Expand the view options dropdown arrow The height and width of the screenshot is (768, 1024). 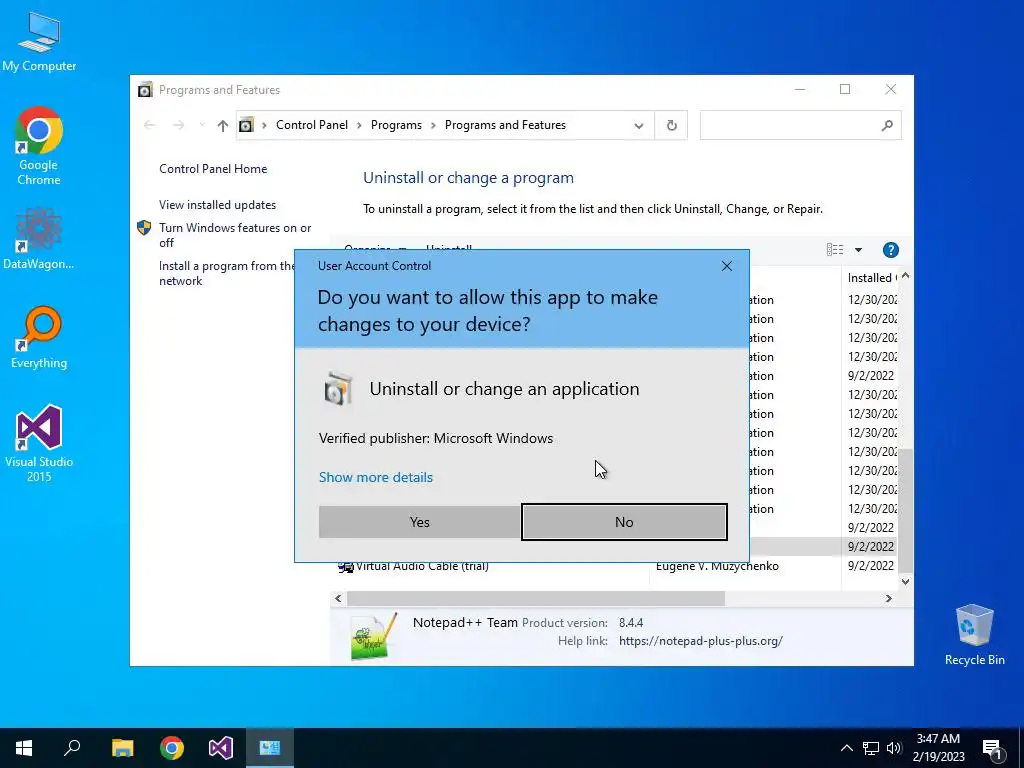(858, 249)
